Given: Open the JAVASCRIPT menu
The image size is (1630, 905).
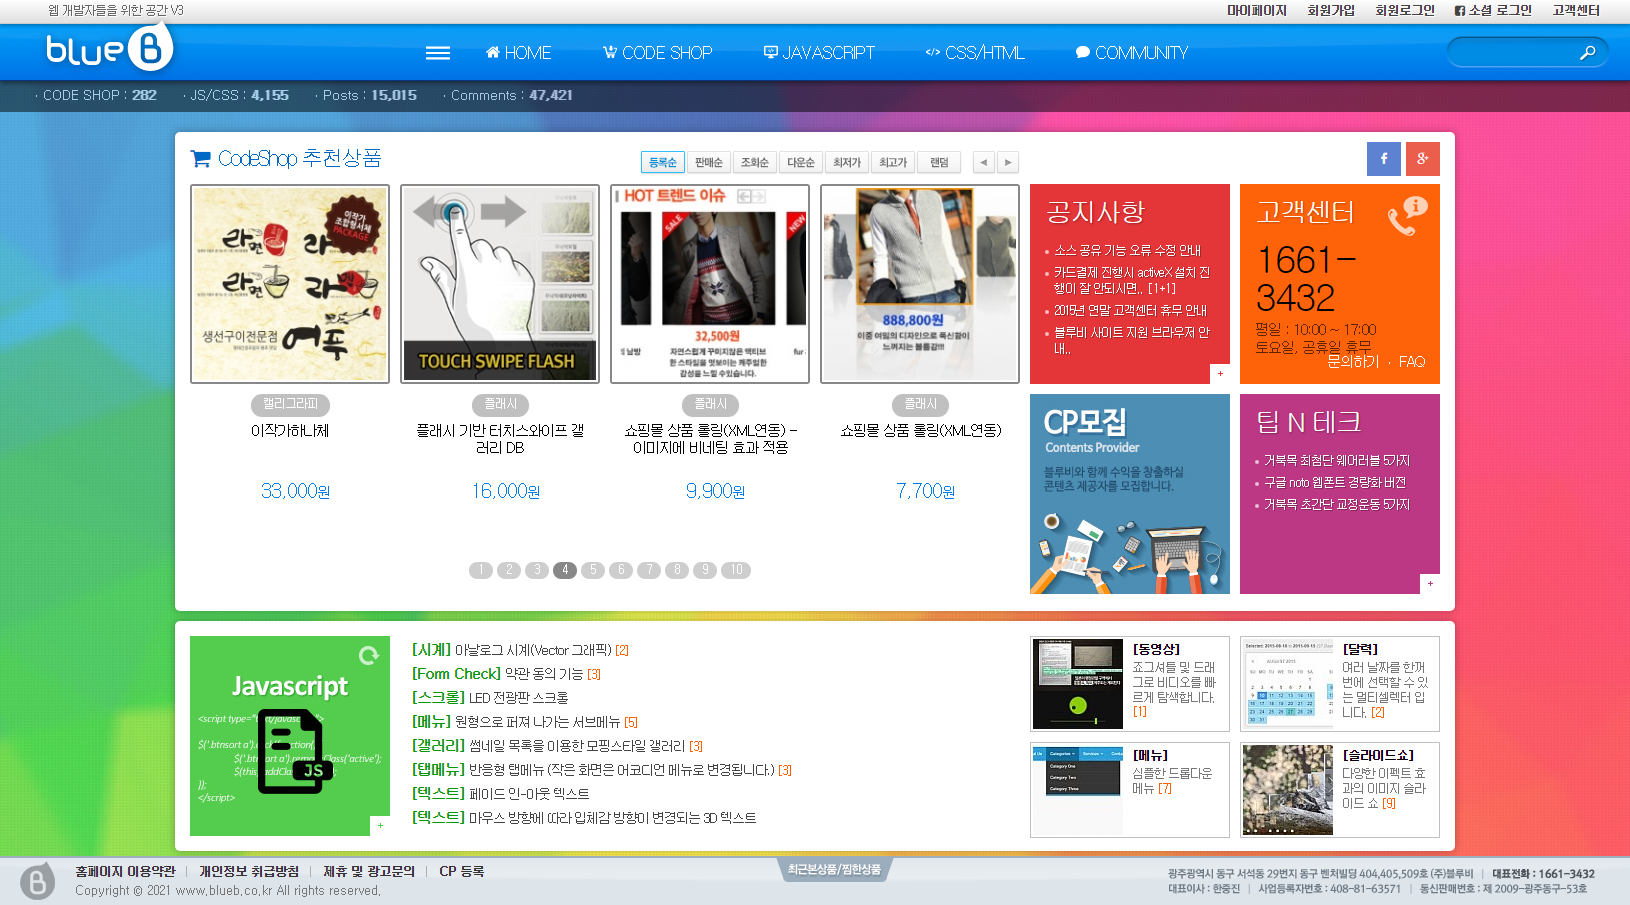Looking at the screenshot, I should pyautogui.click(x=819, y=53).
